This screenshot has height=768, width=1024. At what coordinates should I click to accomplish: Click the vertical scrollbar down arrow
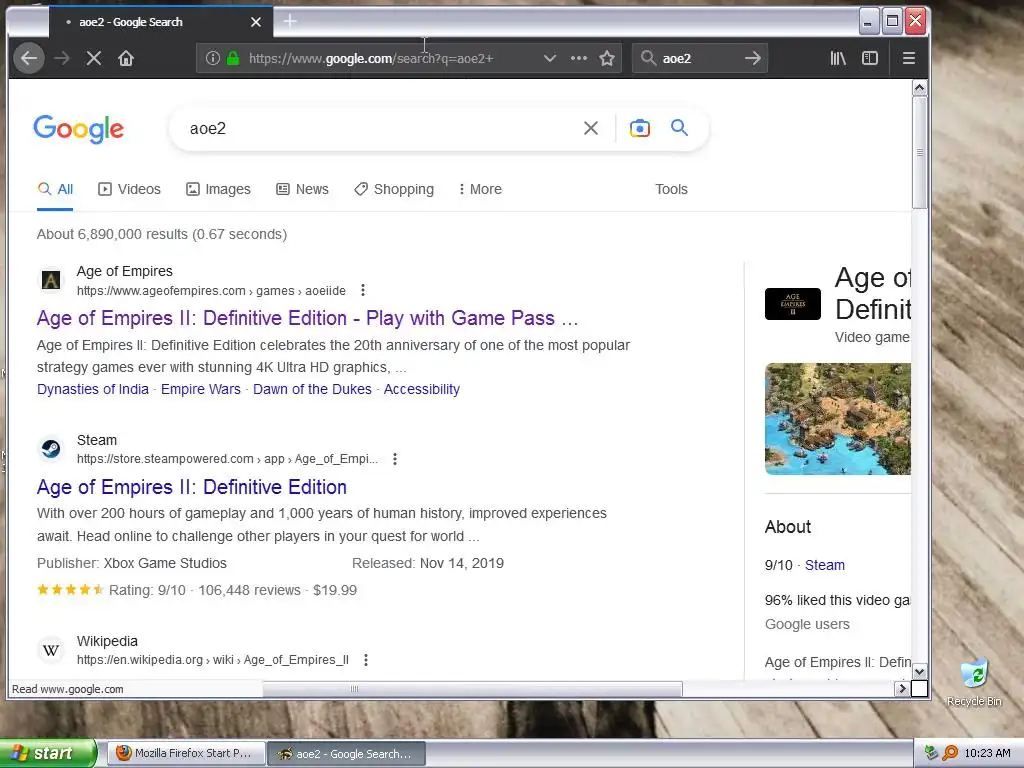[920, 671]
